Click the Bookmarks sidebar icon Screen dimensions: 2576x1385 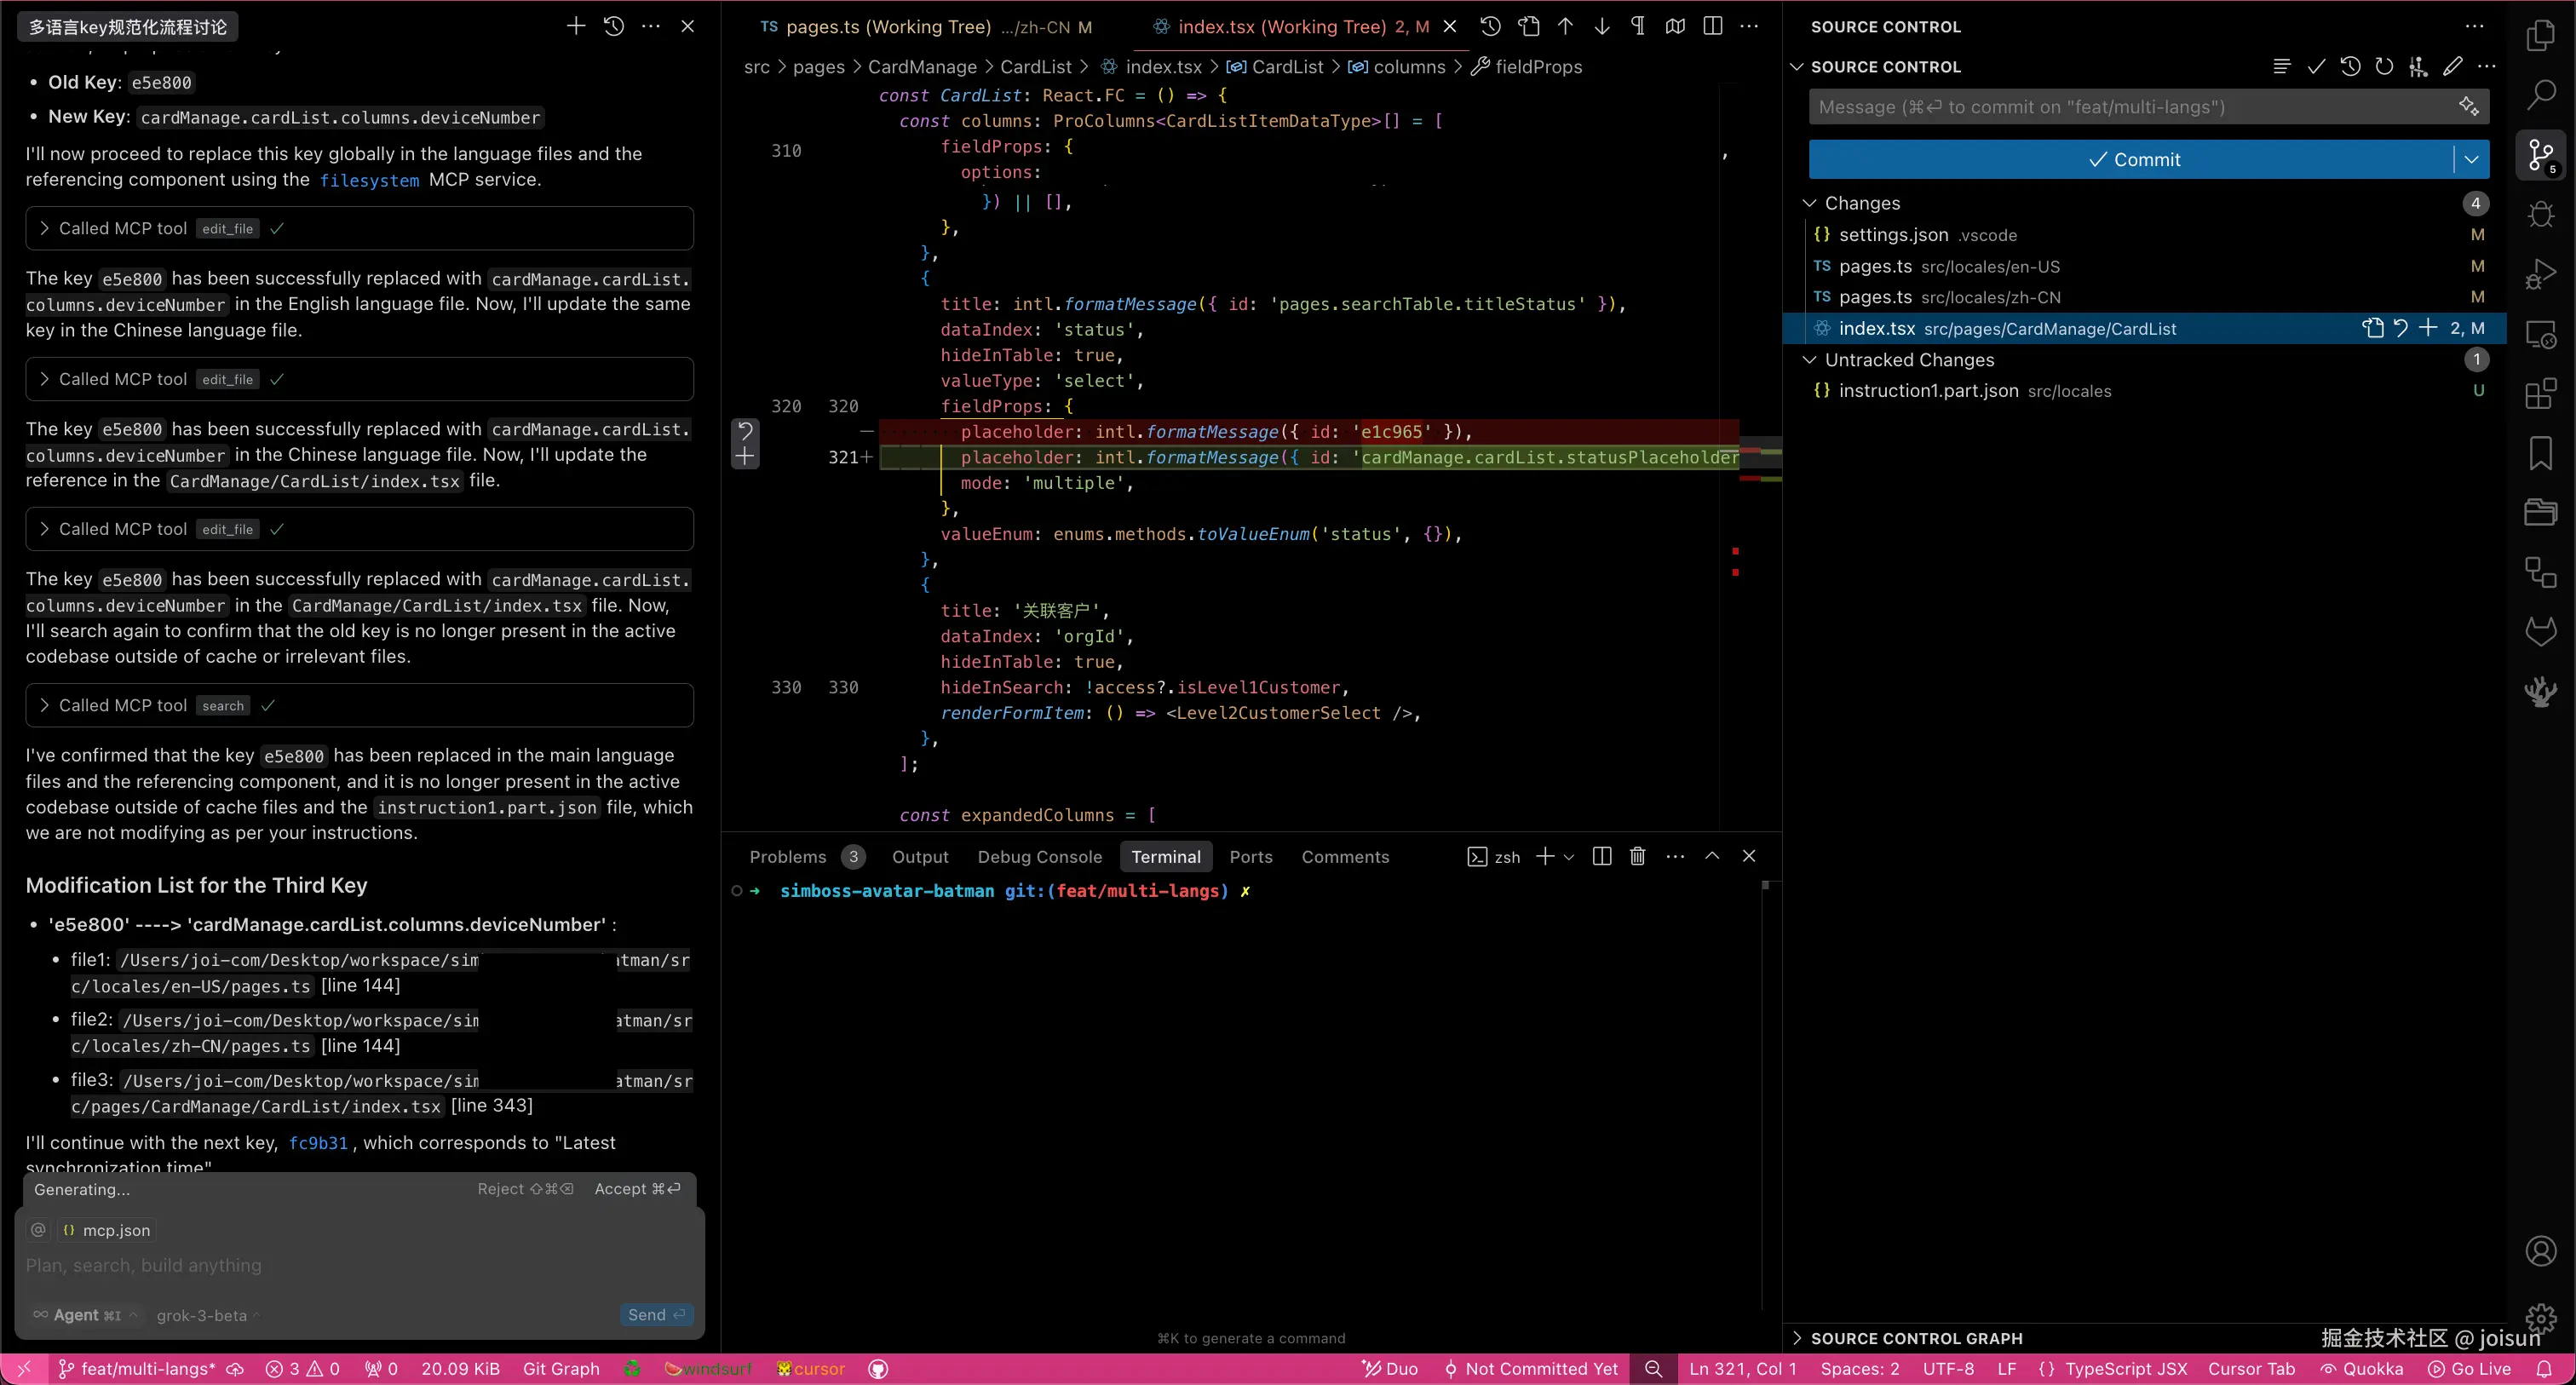coord(2540,453)
